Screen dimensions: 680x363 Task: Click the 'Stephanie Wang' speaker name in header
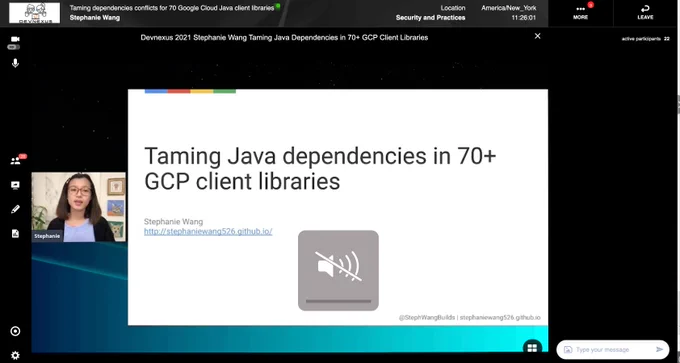click(95, 18)
